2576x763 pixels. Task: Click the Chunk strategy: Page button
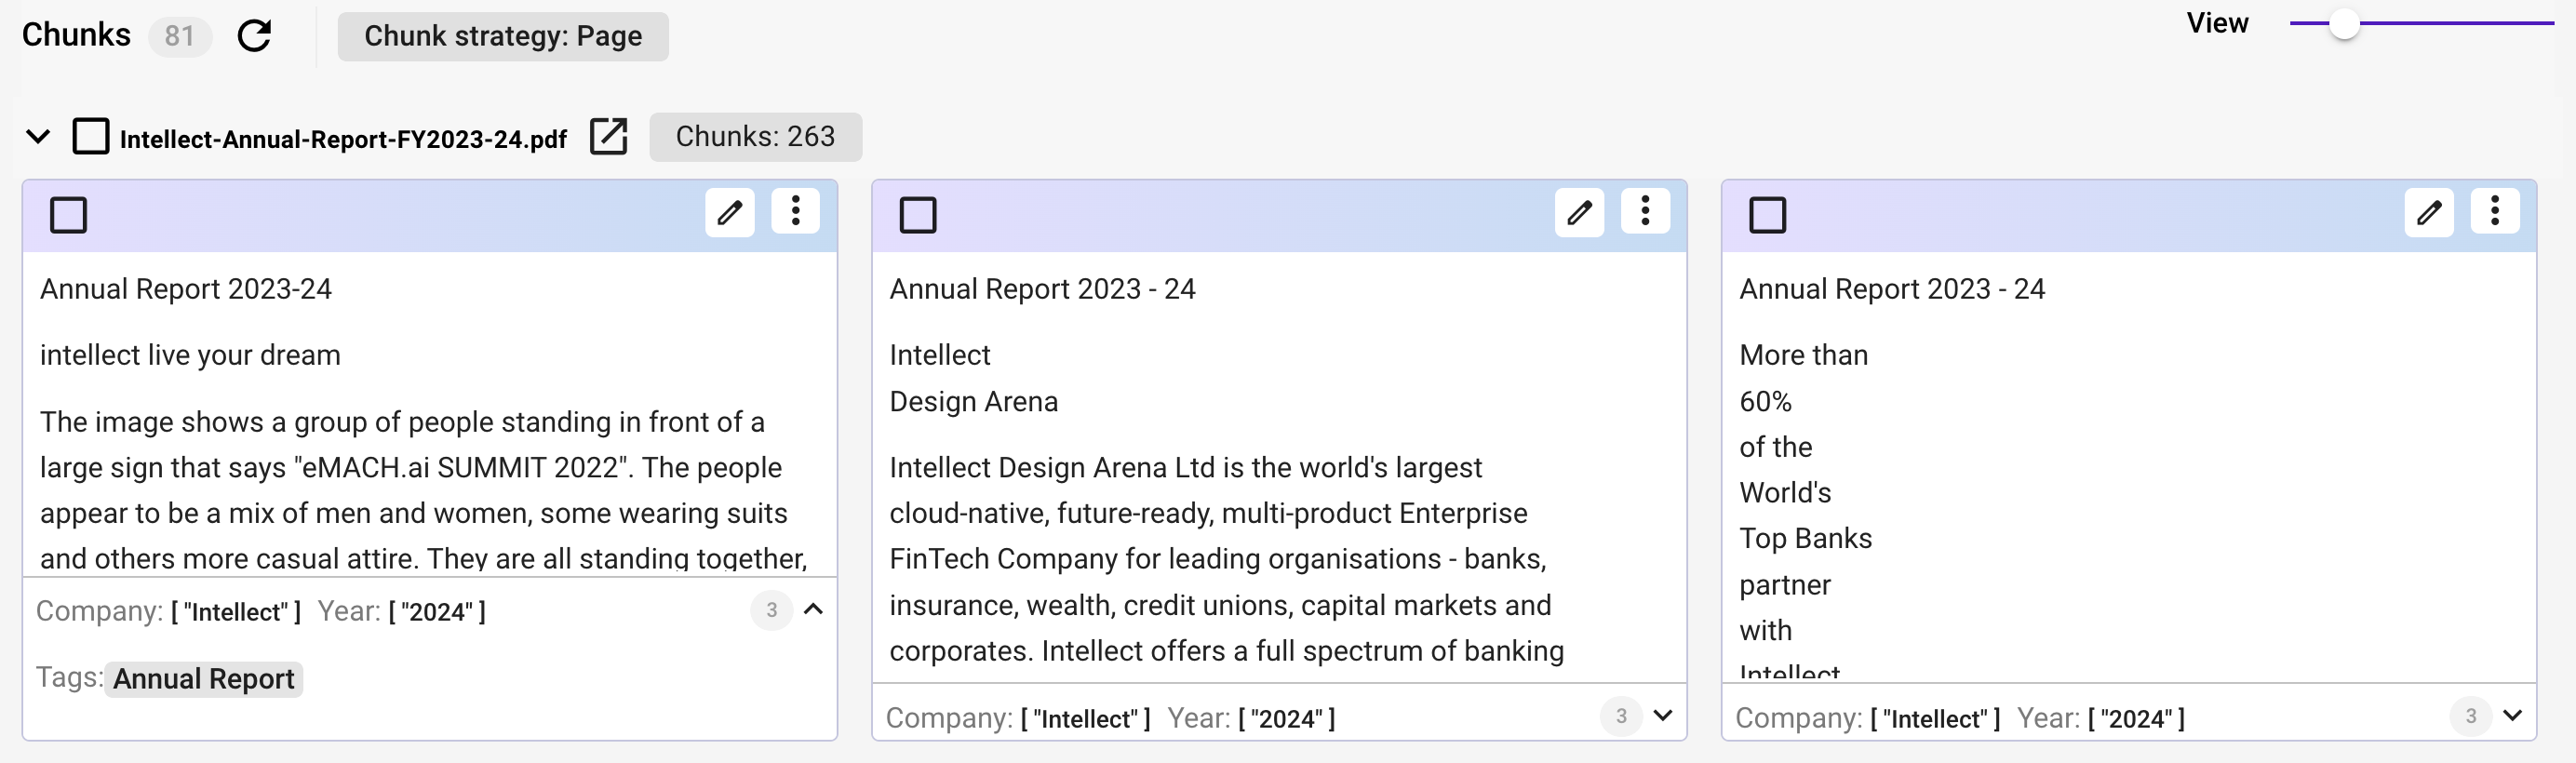(503, 36)
